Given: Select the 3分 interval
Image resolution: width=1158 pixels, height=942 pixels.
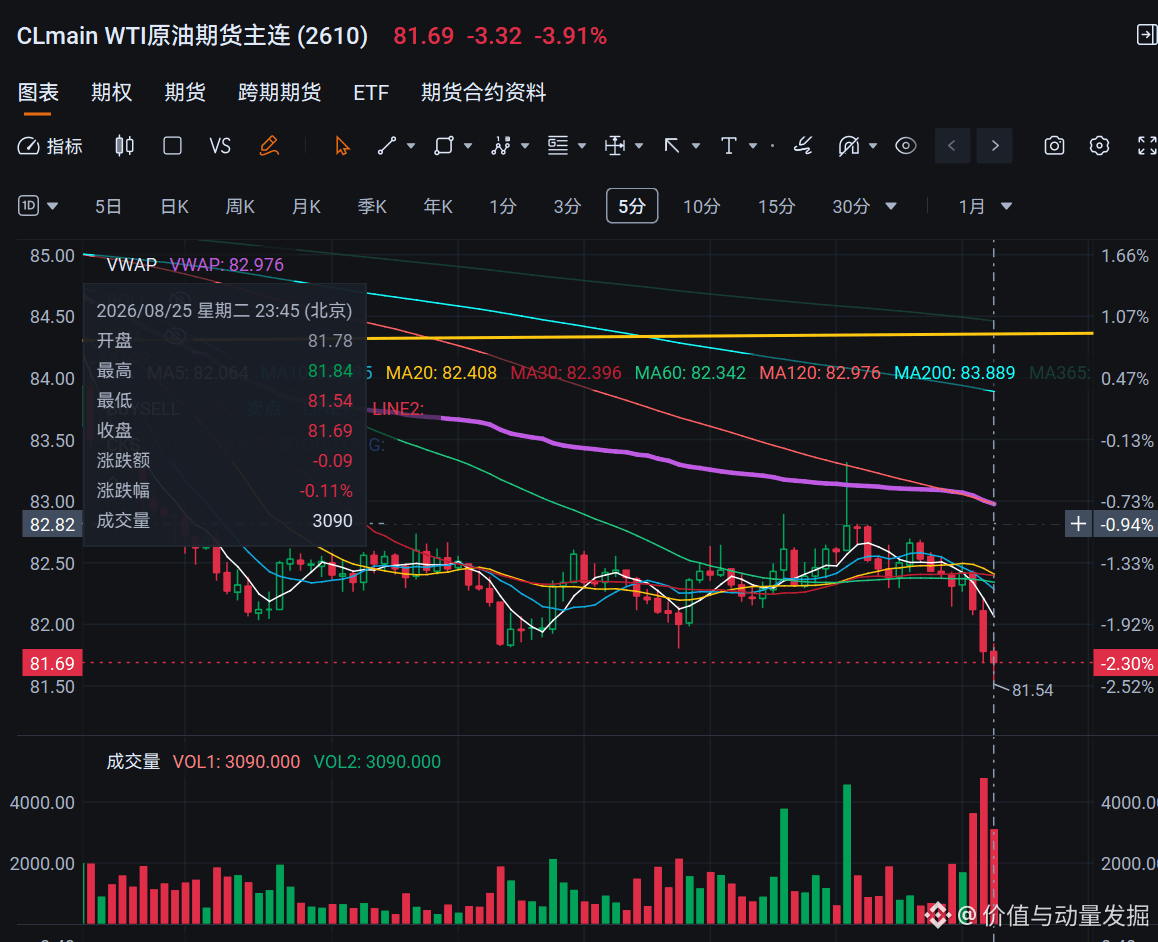Looking at the screenshot, I should (x=567, y=206).
